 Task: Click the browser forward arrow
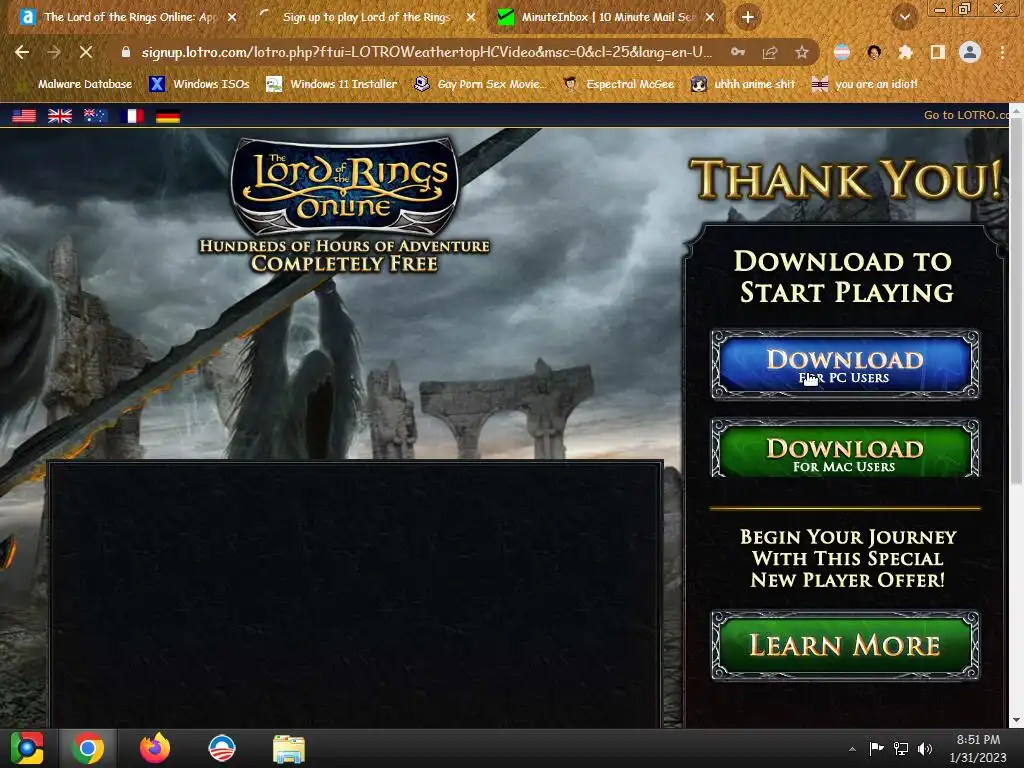tap(54, 52)
